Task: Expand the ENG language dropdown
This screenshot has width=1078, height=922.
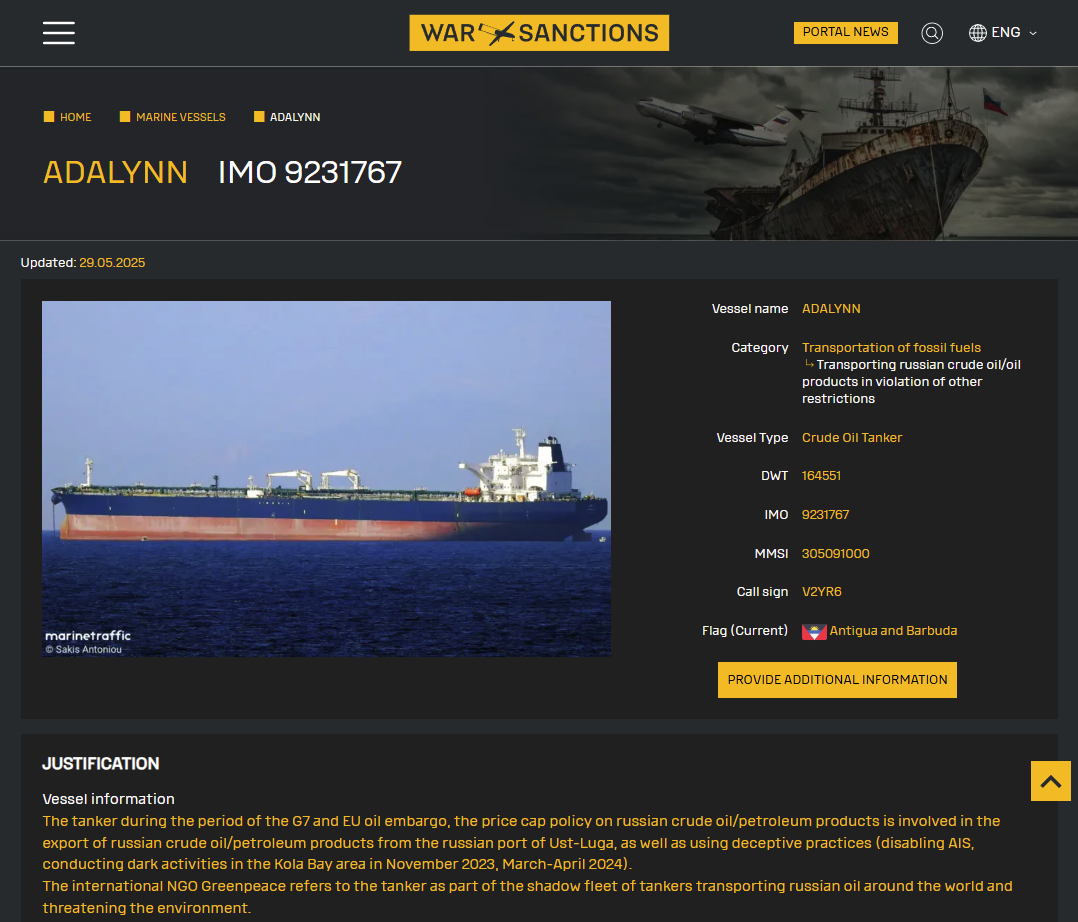Action: [1013, 32]
